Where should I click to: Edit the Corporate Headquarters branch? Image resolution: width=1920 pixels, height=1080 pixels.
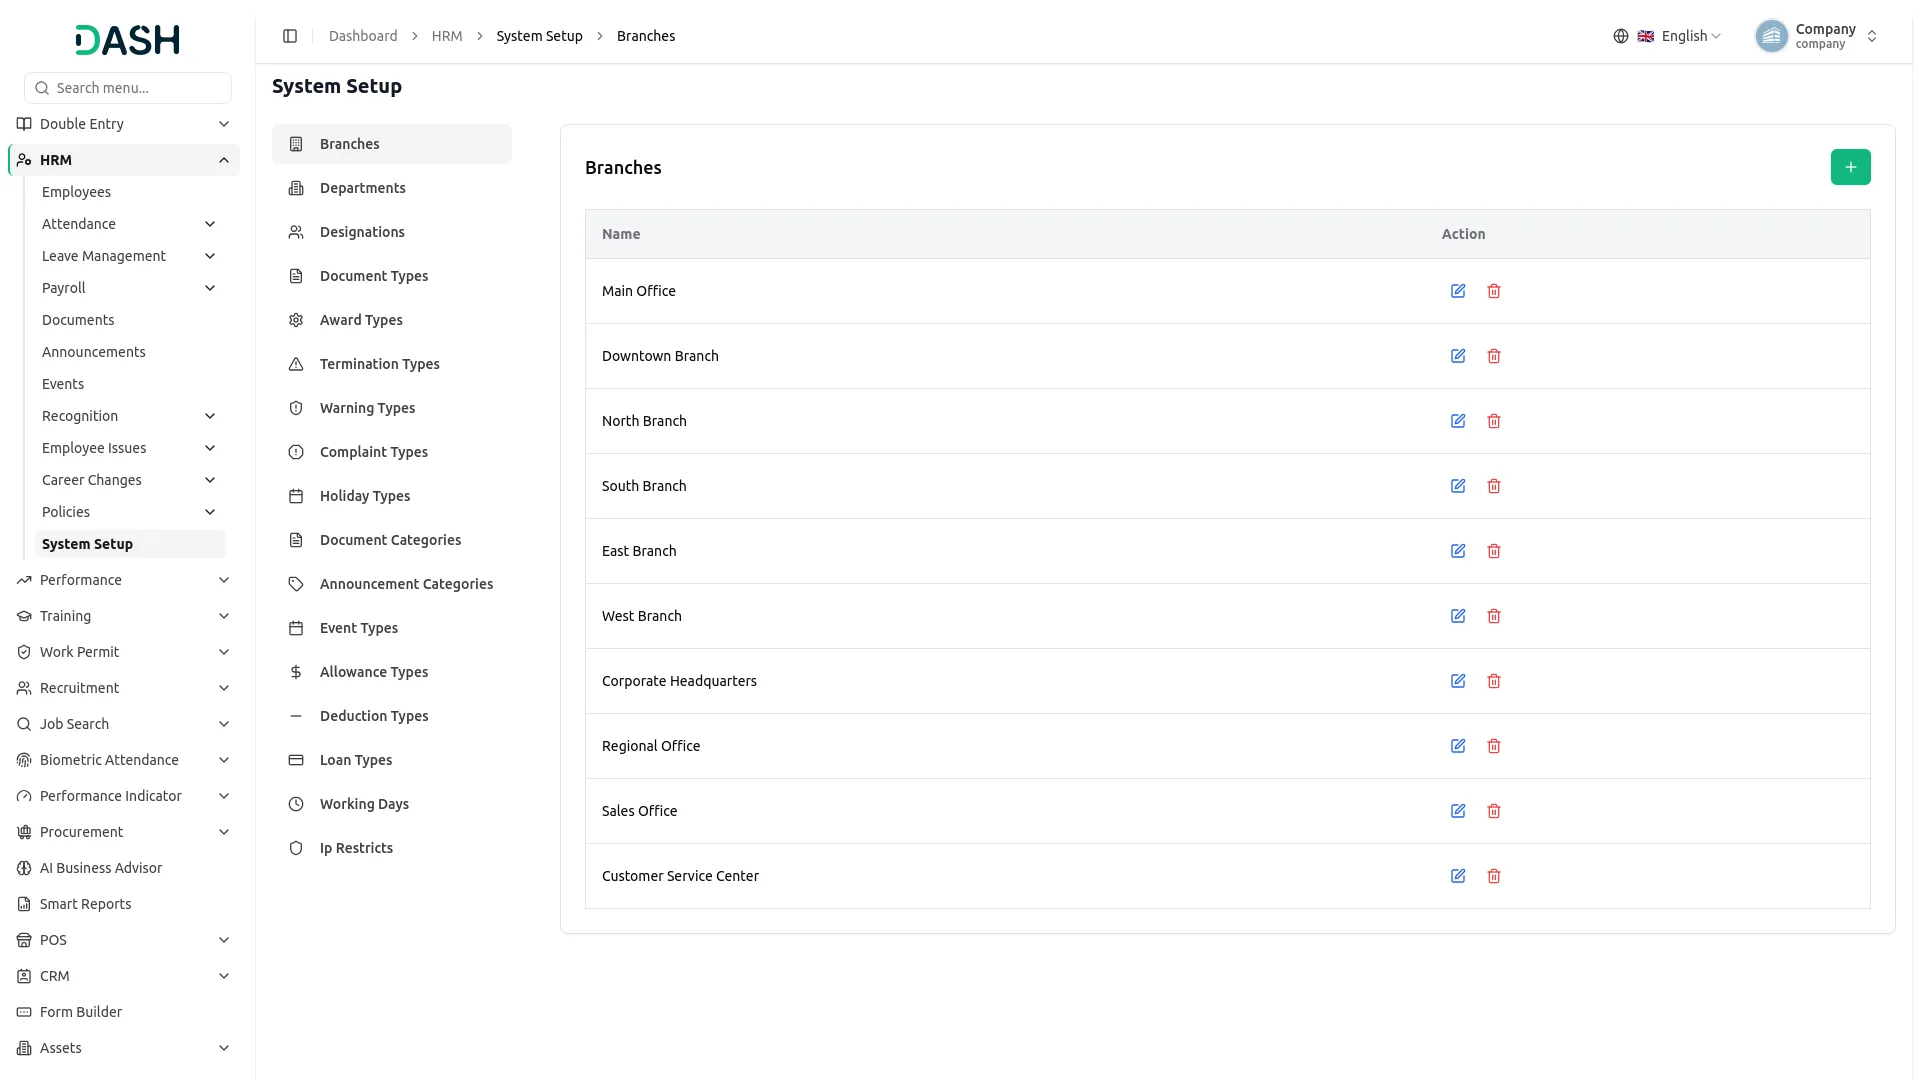[x=1458, y=681]
